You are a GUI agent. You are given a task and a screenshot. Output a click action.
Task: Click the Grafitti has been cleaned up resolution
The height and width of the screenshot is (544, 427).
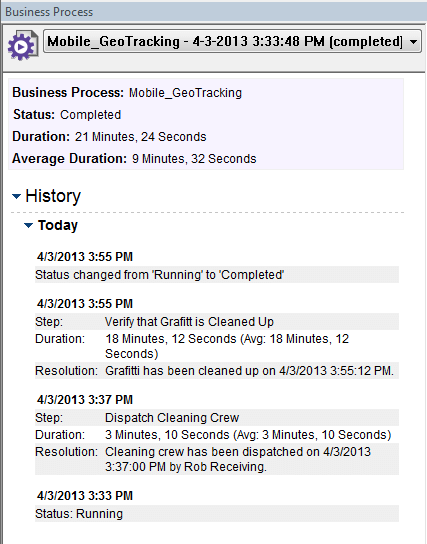[249, 371]
